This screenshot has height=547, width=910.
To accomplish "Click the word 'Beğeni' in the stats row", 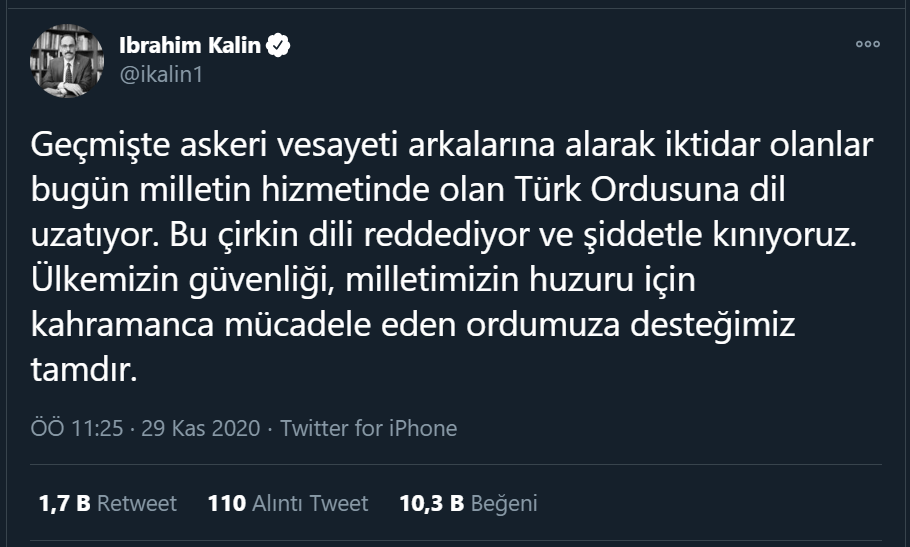I will [x=503, y=503].
